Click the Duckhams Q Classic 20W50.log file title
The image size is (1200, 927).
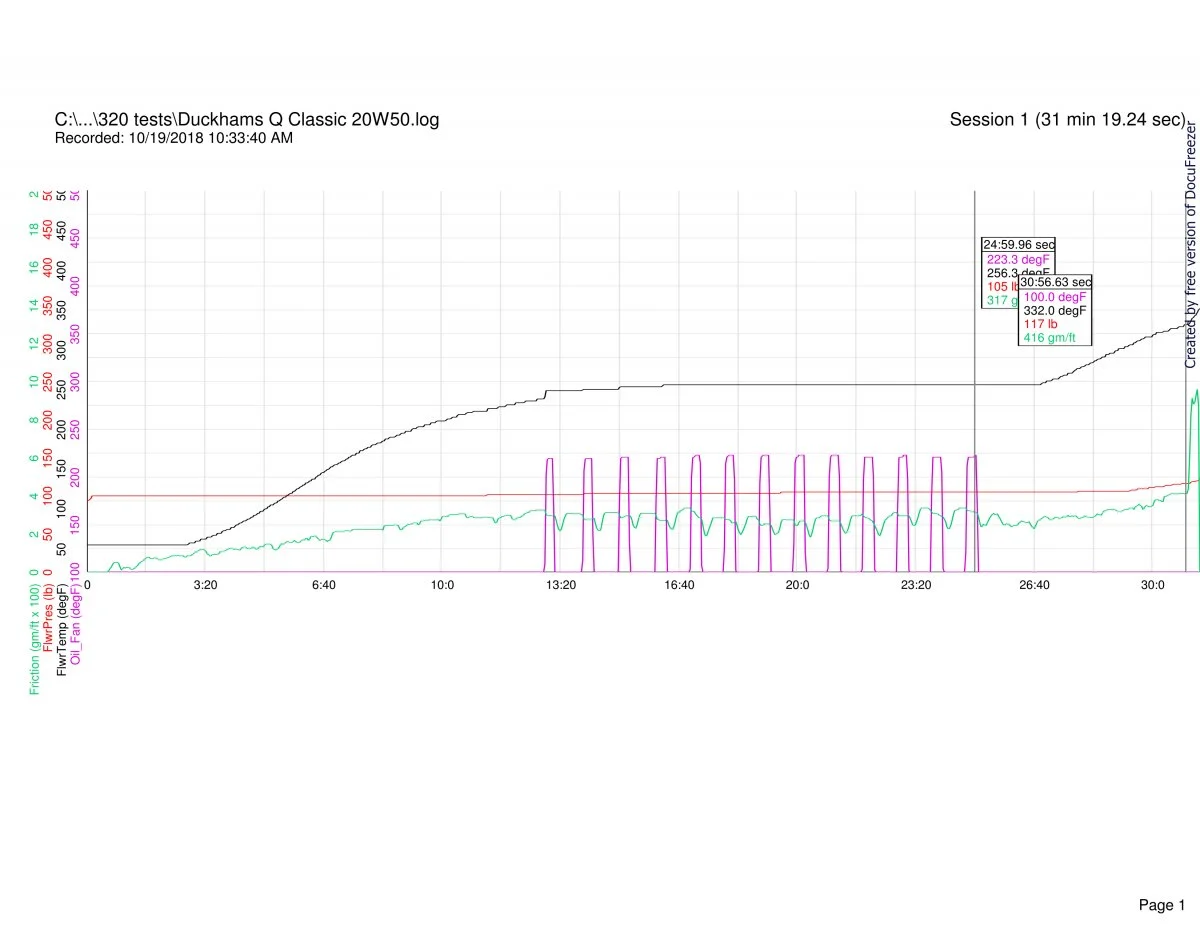[246, 120]
